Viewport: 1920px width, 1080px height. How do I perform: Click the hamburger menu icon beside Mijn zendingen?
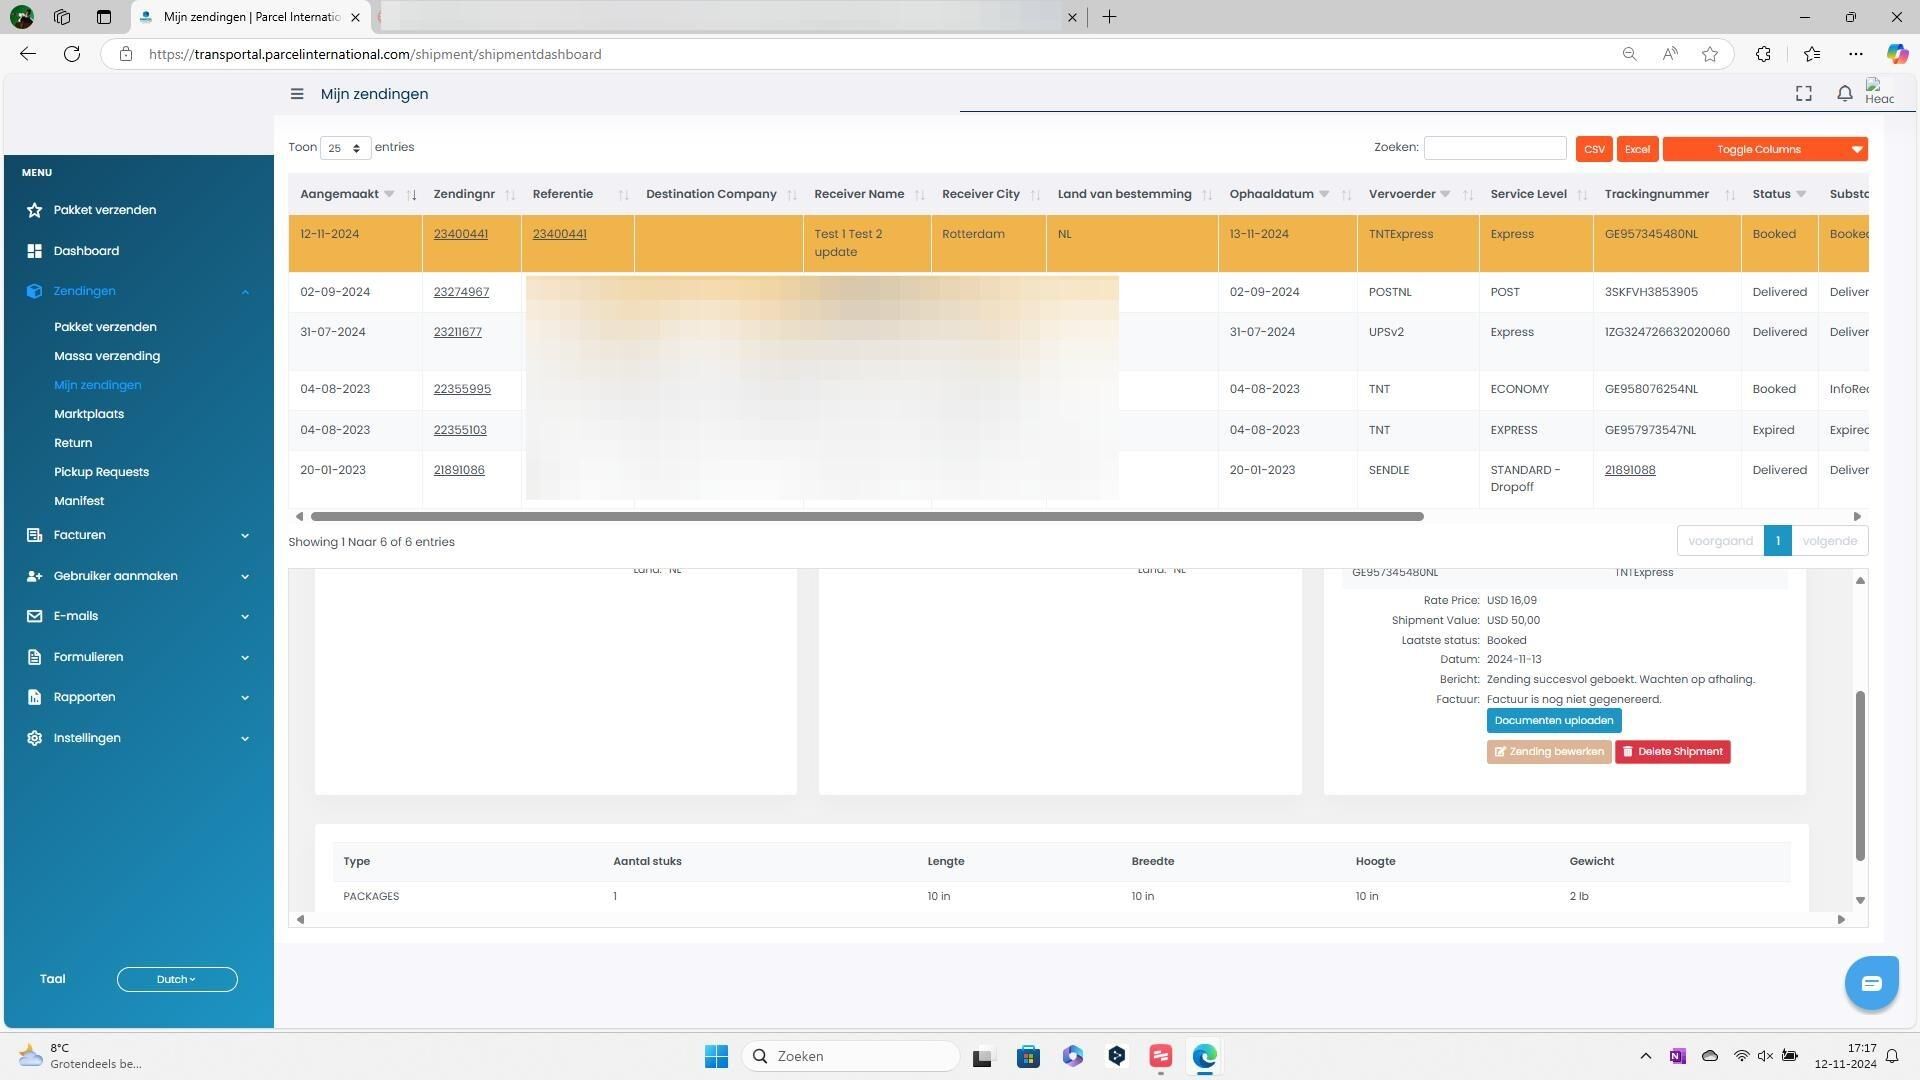pyautogui.click(x=297, y=94)
